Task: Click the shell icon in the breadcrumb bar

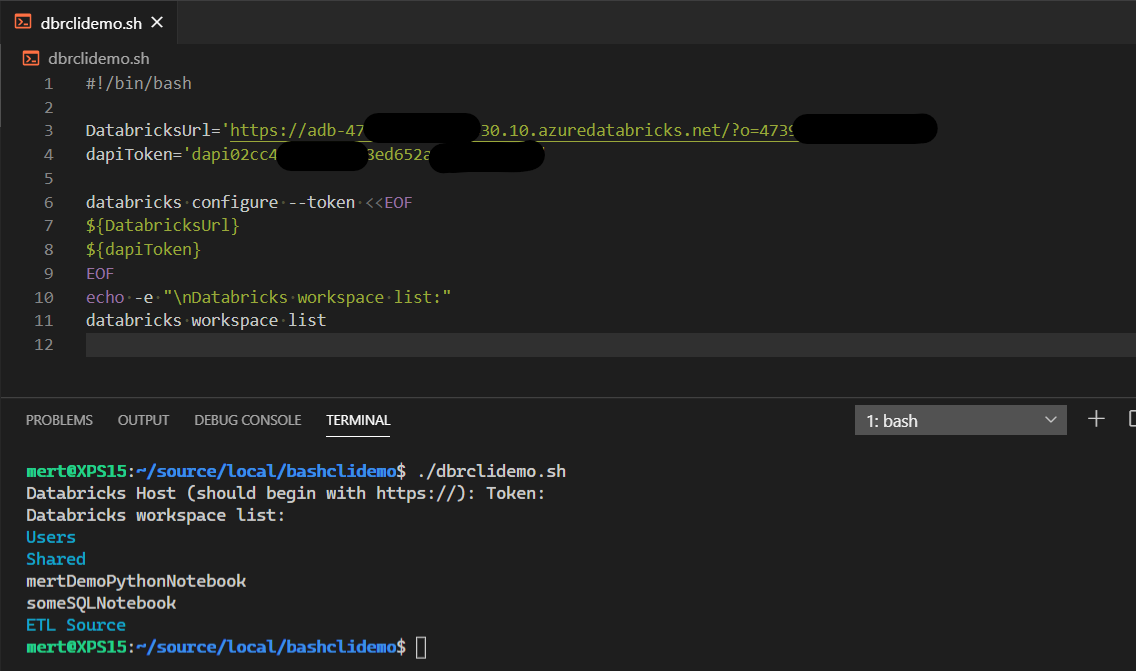Action: [x=31, y=58]
